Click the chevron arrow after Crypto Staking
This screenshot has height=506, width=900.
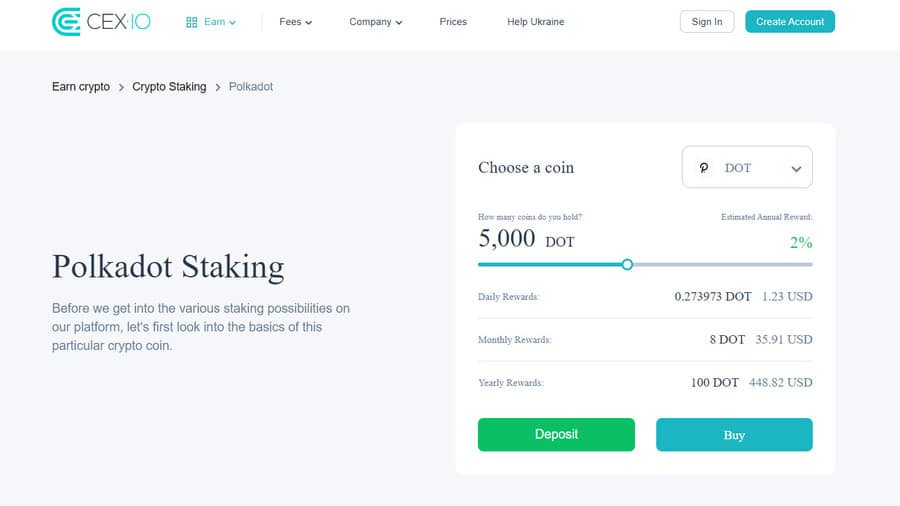click(x=218, y=87)
